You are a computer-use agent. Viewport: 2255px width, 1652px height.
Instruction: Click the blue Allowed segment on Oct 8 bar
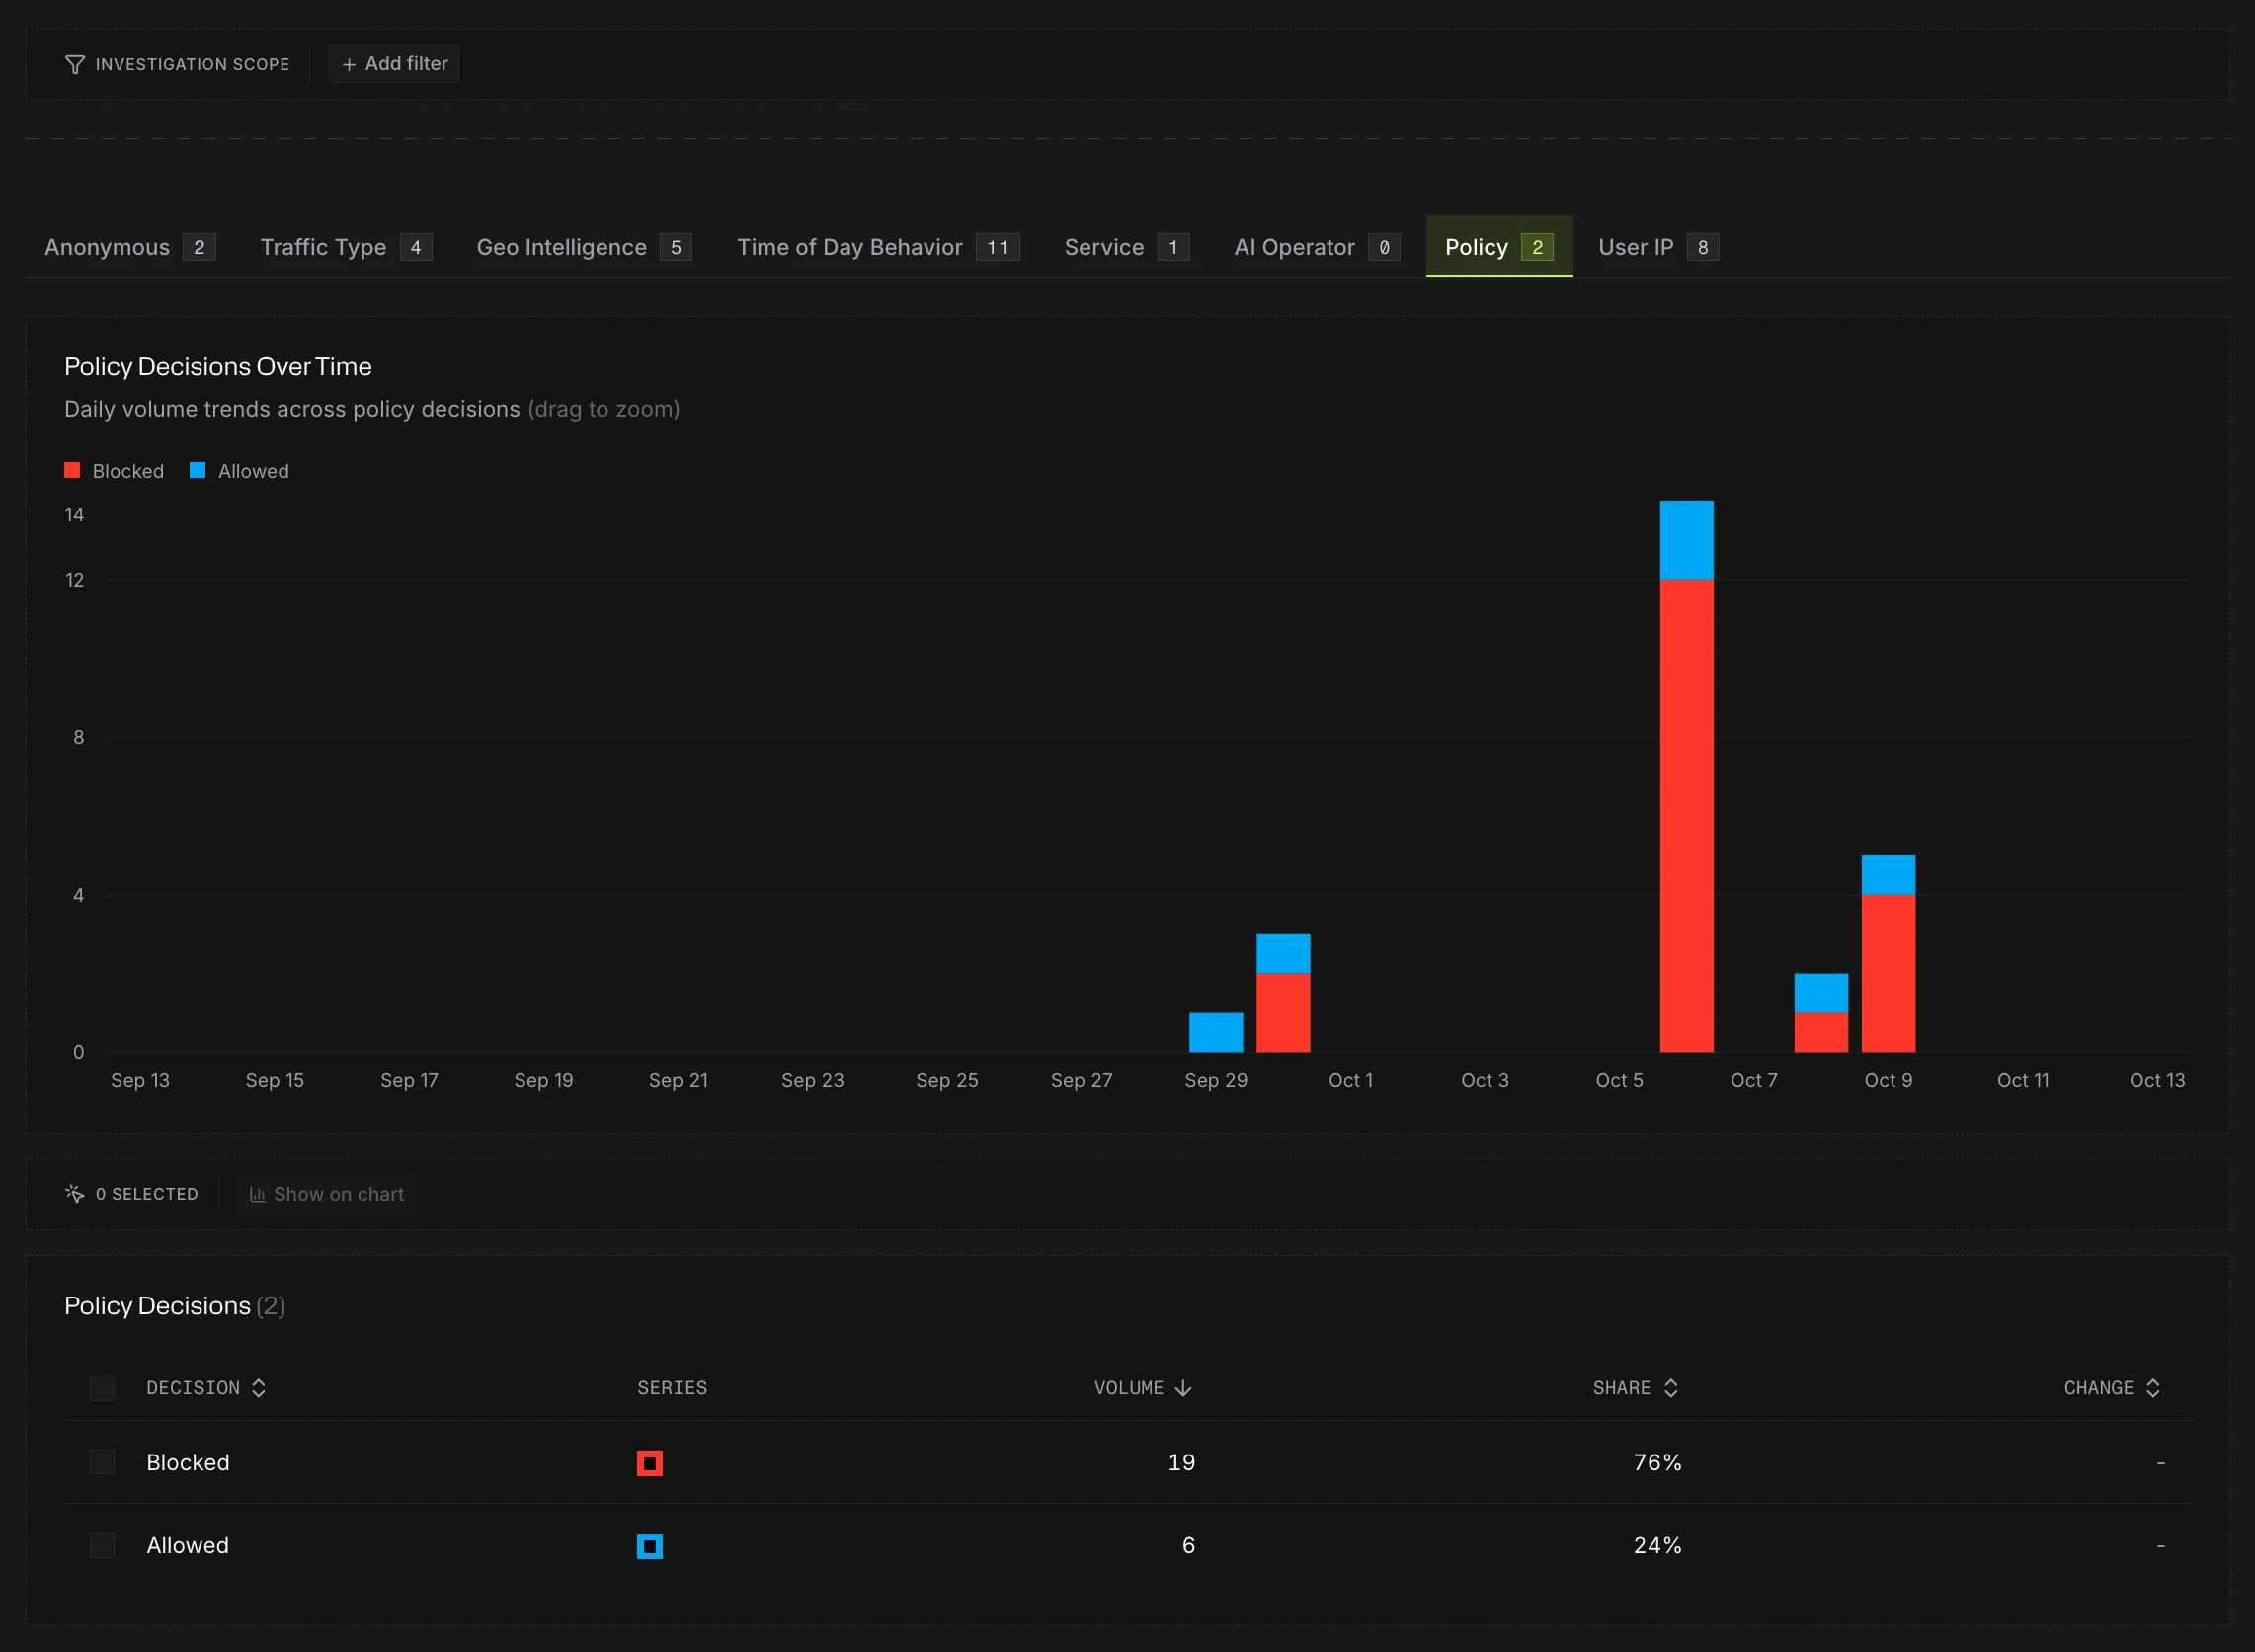point(1821,993)
